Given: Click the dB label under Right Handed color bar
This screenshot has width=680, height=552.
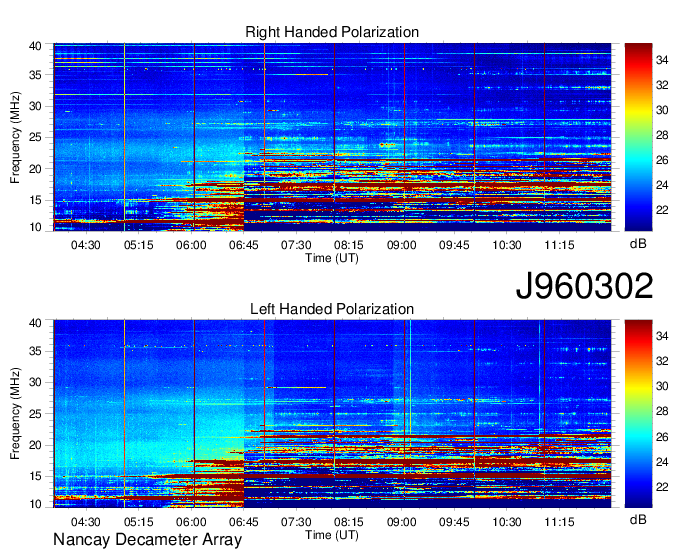Looking at the screenshot, I should (x=638, y=244).
